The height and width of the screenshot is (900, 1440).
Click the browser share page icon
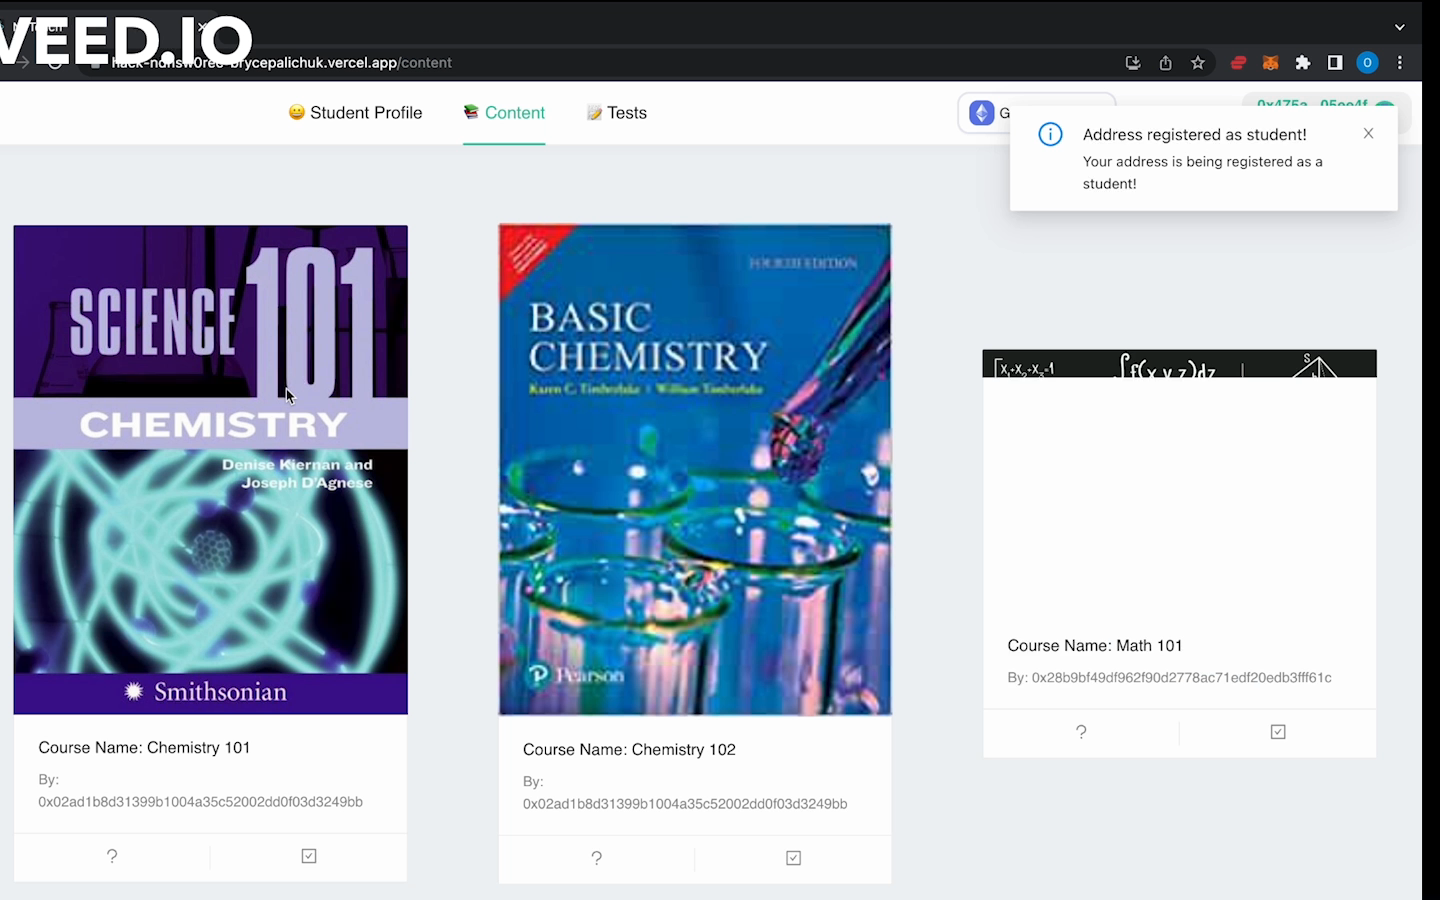[x=1166, y=63]
